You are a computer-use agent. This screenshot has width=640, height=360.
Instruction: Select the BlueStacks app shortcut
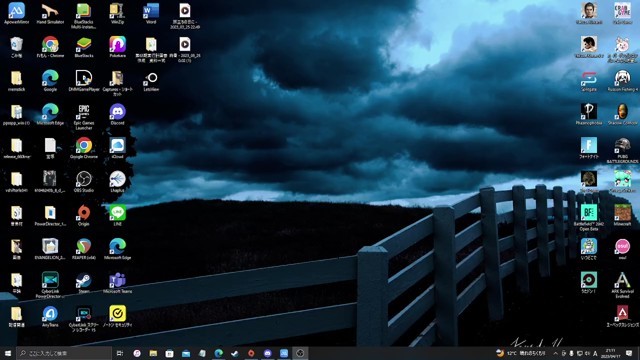click(84, 47)
